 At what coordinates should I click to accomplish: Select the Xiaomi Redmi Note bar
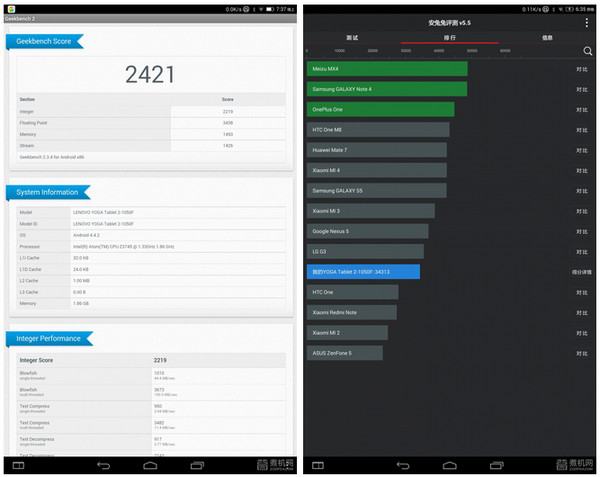coord(352,312)
